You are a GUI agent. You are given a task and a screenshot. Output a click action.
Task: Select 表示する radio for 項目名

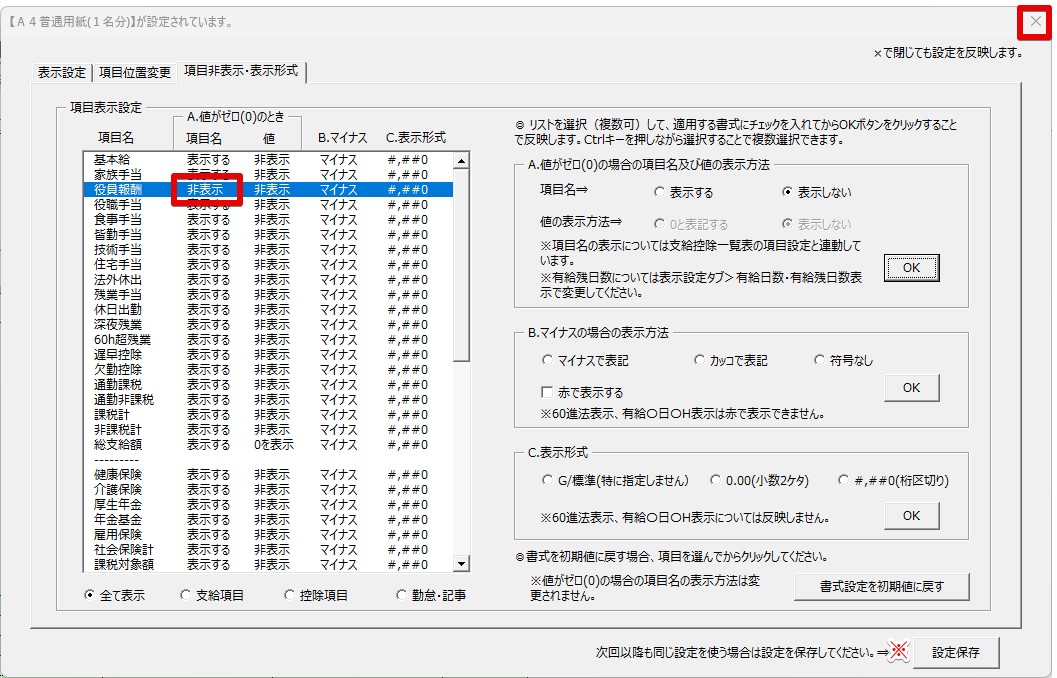[659, 192]
